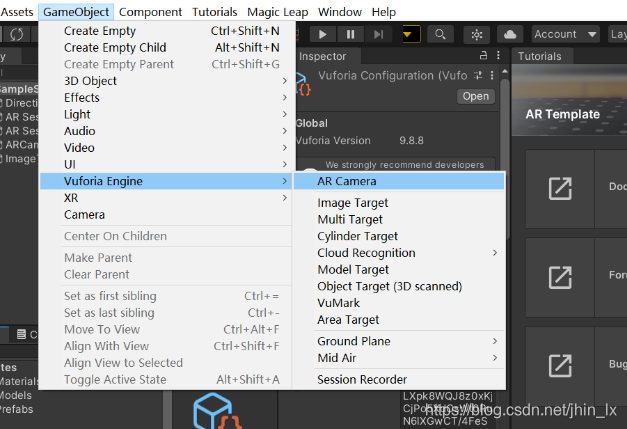Select Create Empty Child menu item
The height and width of the screenshot is (429, 627).
(166, 48)
